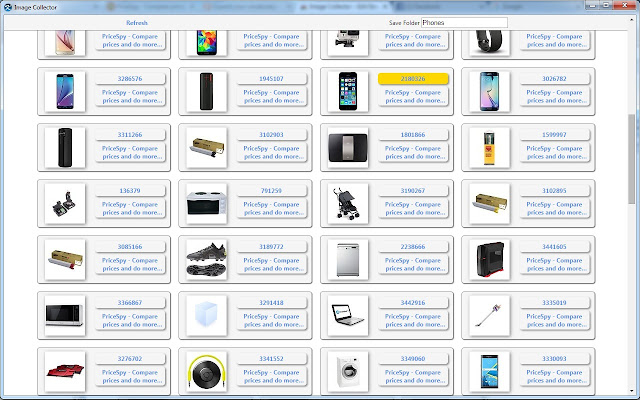Open the PriceSpy link under ID 791259
This screenshot has height=400, width=640.
click(x=271, y=208)
